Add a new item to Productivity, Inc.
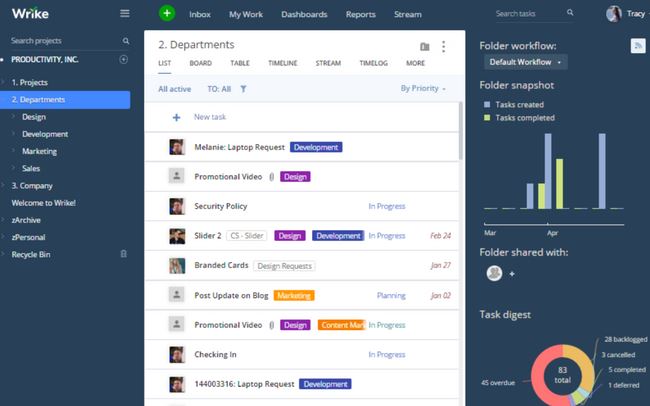650x406 pixels. (124, 59)
